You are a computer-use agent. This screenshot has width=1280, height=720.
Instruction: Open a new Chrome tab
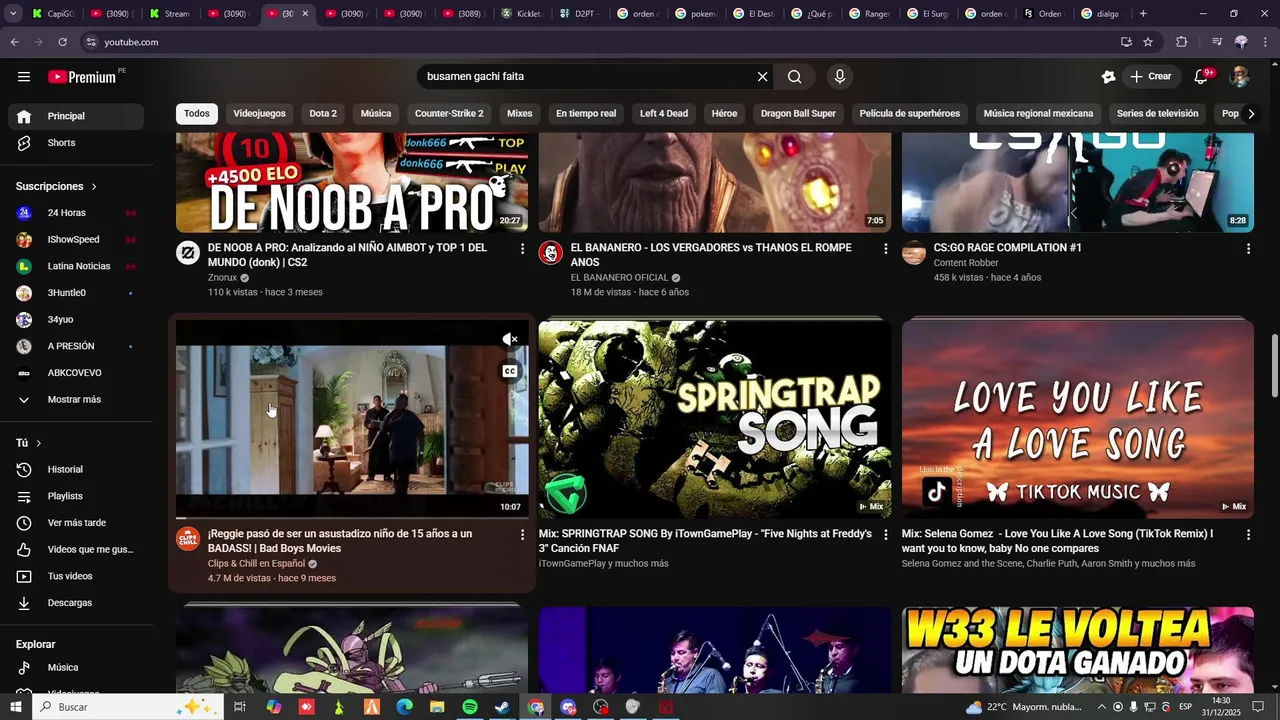[x=1143, y=14]
